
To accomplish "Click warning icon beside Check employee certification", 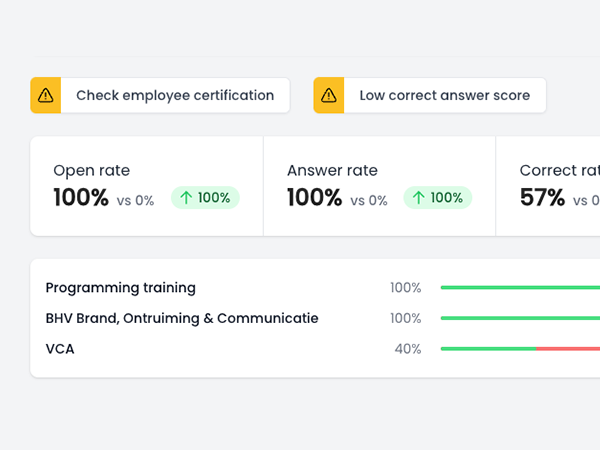I will (46, 96).
